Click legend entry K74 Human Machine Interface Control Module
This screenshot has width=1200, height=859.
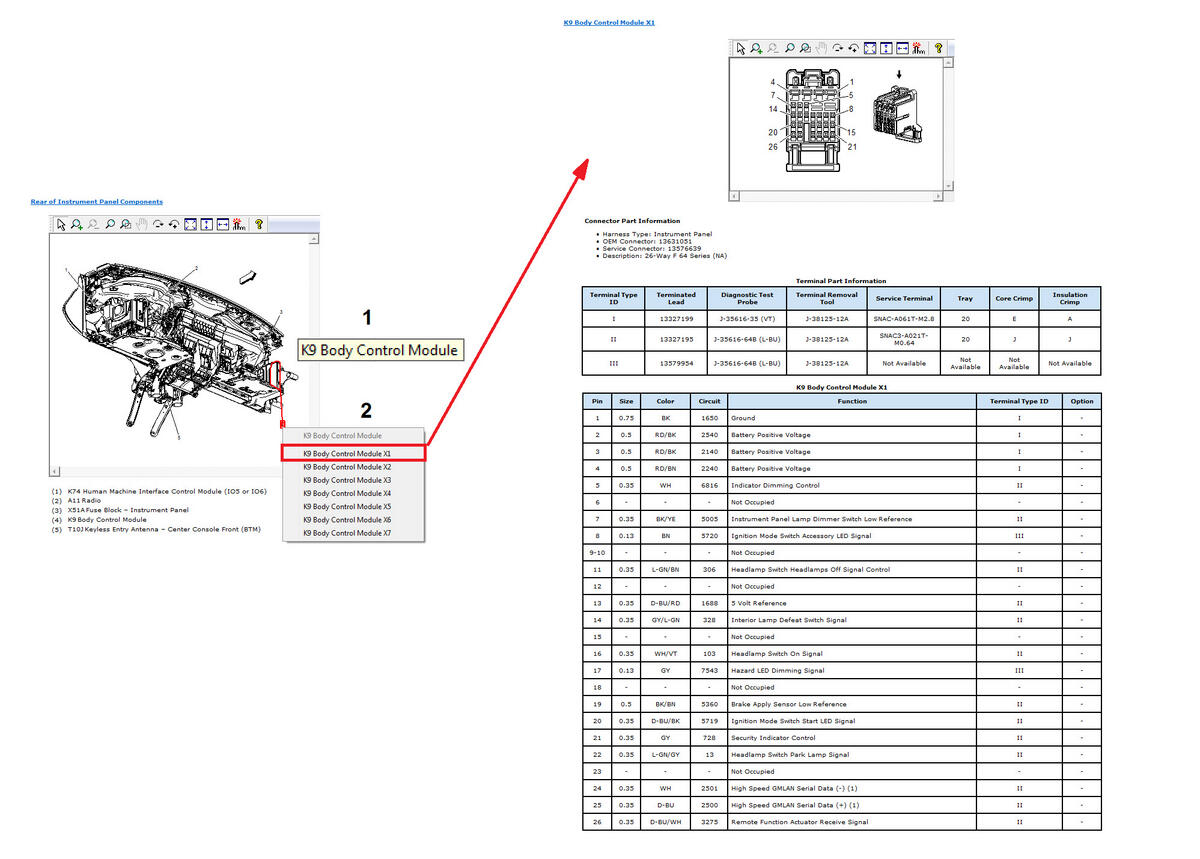[159, 491]
